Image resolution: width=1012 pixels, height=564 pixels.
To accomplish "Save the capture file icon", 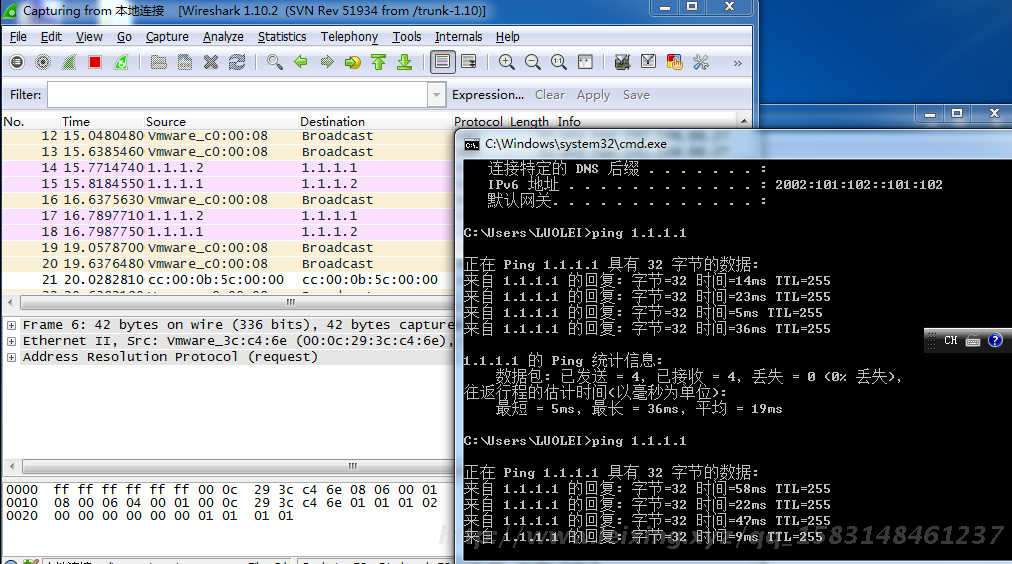I will 185,62.
